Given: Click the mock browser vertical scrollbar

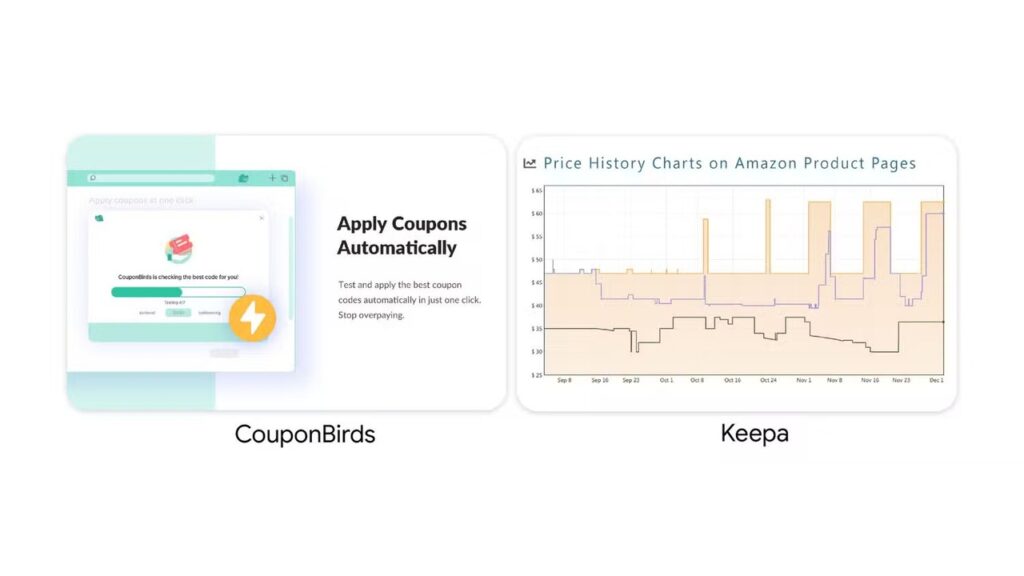Looking at the screenshot, I should pos(291,268).
